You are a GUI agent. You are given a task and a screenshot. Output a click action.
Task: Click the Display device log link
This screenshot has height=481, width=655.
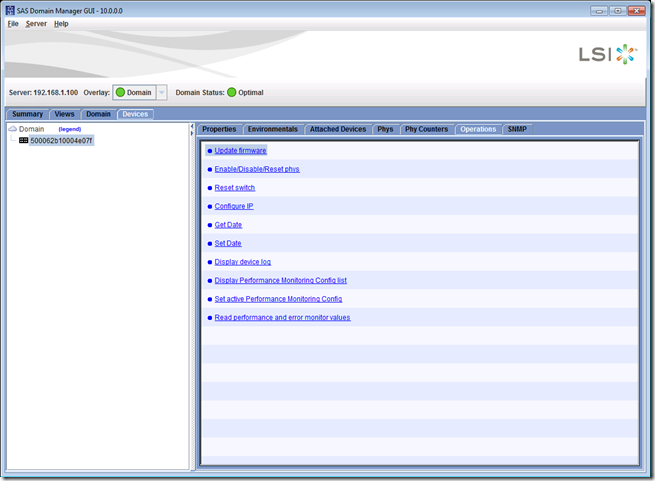click(x=243, y=262)
